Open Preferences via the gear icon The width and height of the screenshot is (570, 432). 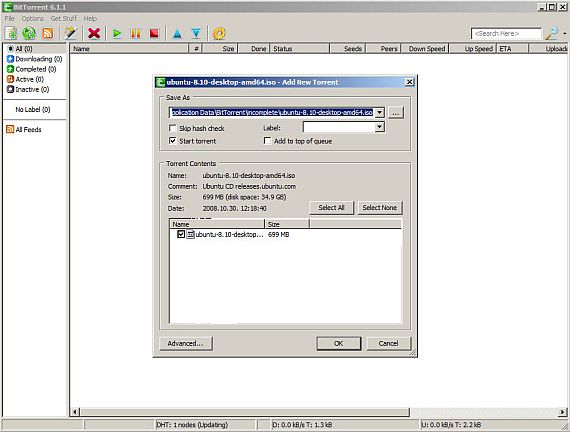[219, 33]
